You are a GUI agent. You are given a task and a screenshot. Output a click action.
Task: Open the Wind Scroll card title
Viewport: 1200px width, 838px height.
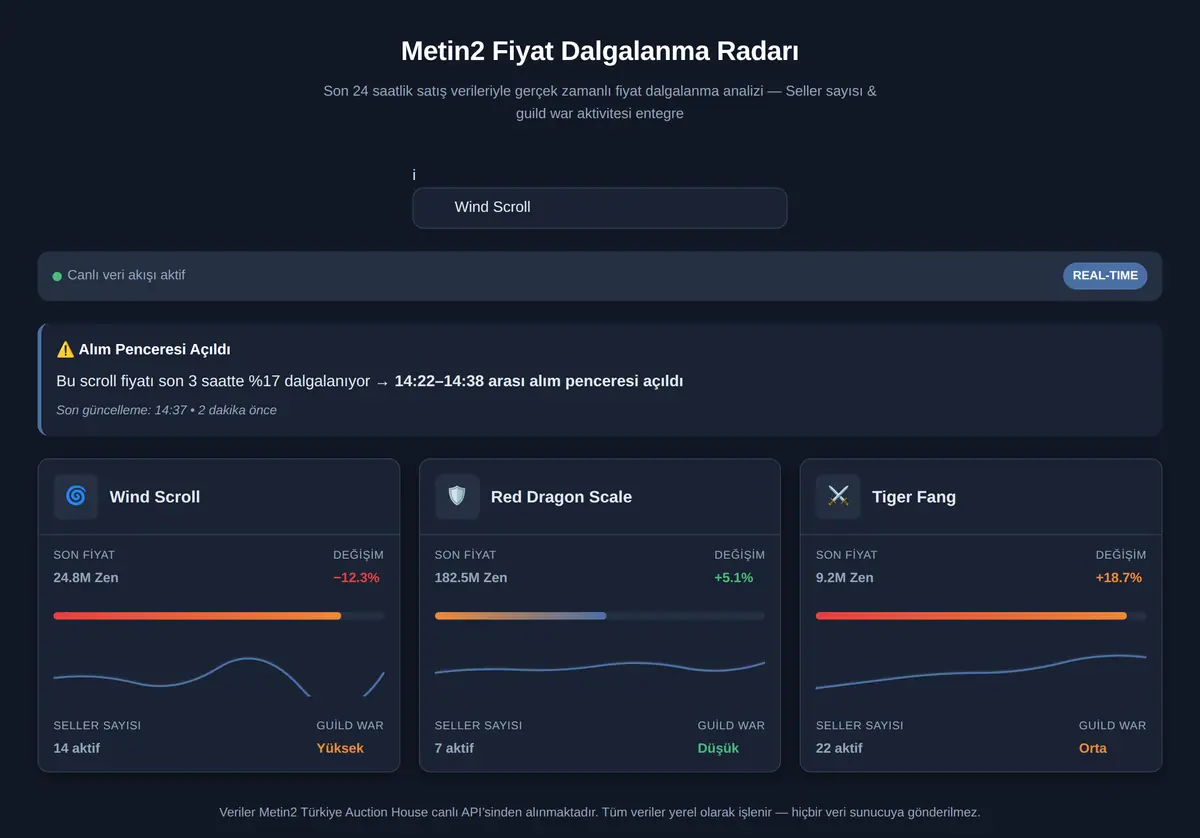155,496
